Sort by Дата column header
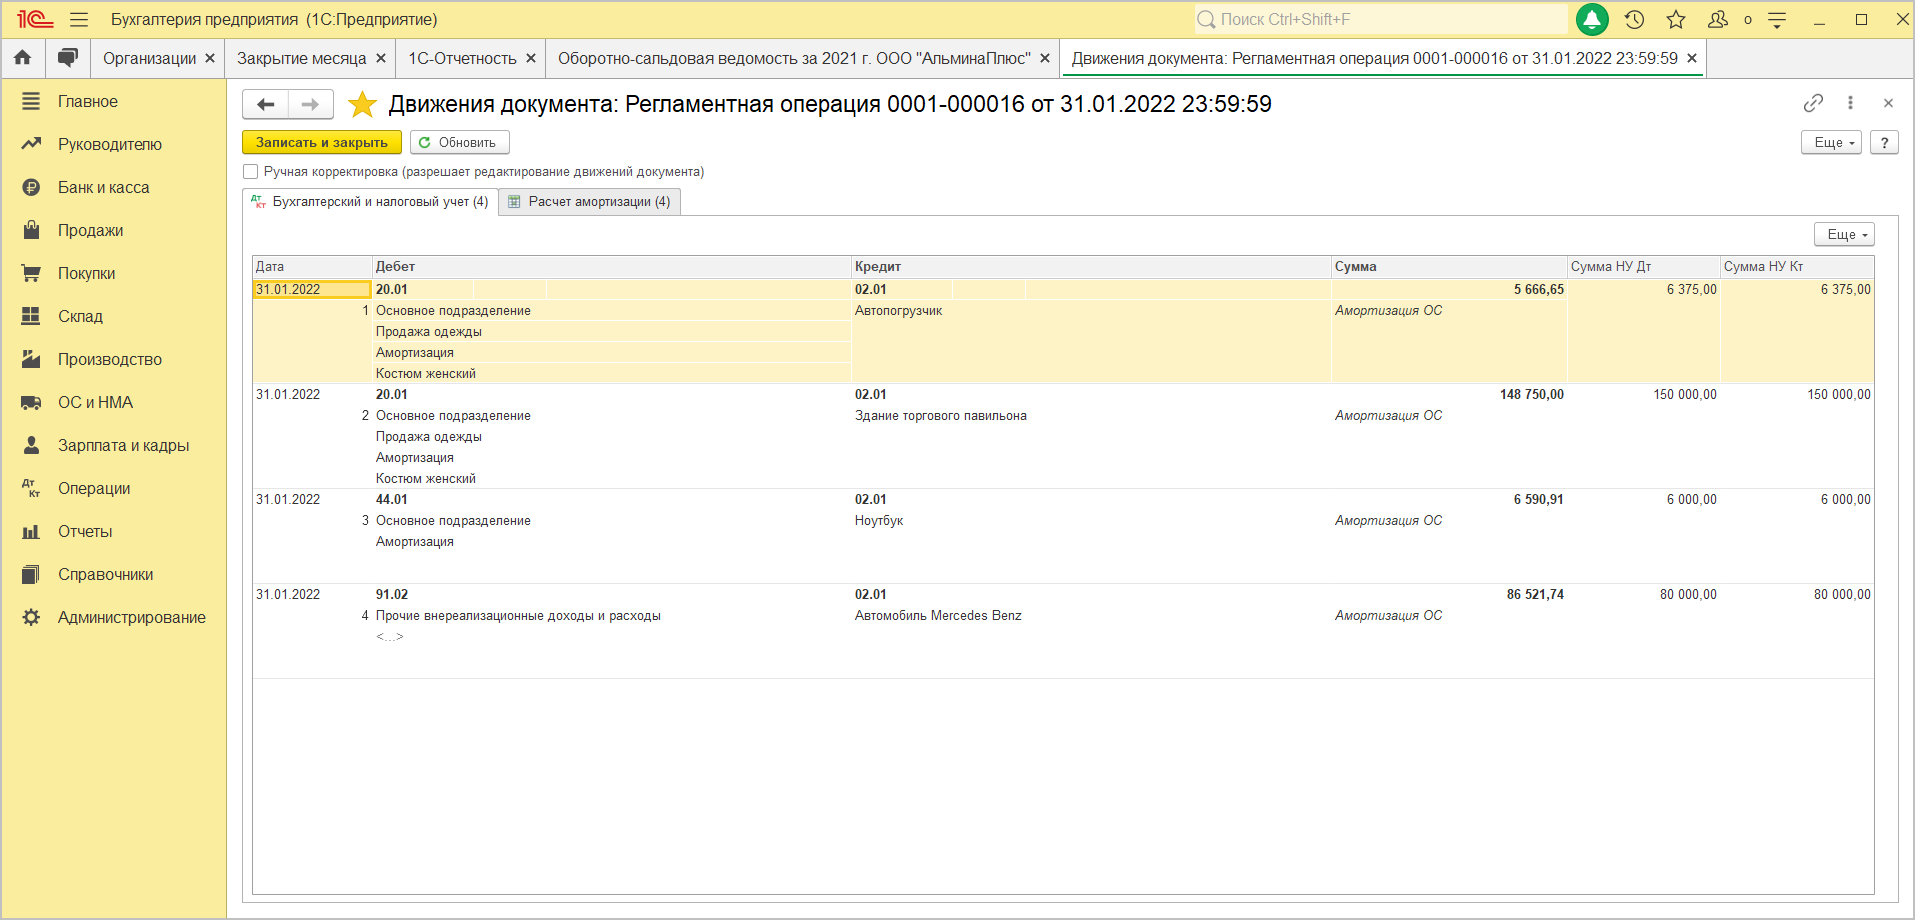The width and height of the screenshot is (1915, 920). [312, 267]
